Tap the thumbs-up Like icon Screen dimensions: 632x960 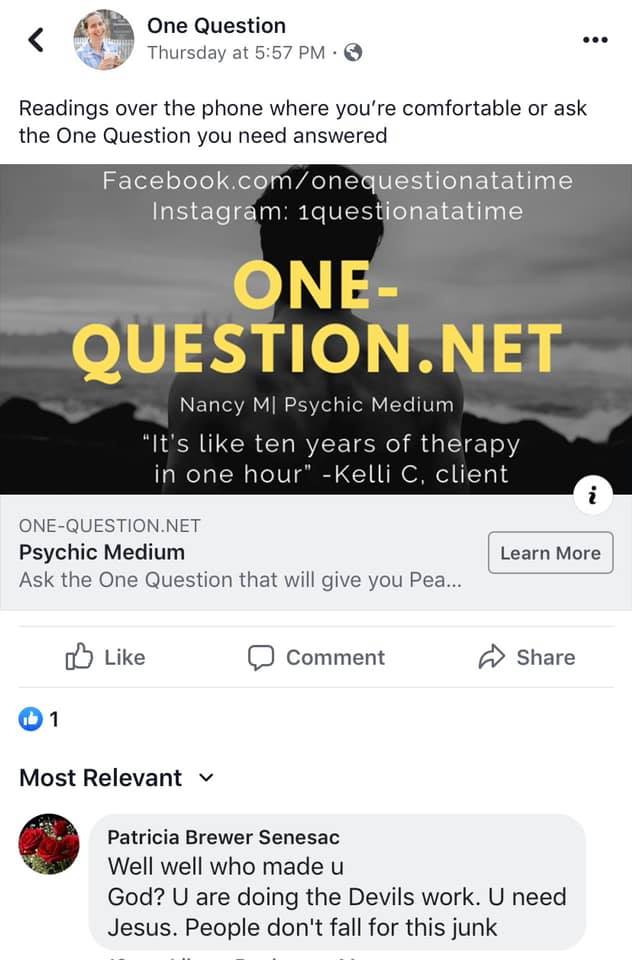point(79,657)
